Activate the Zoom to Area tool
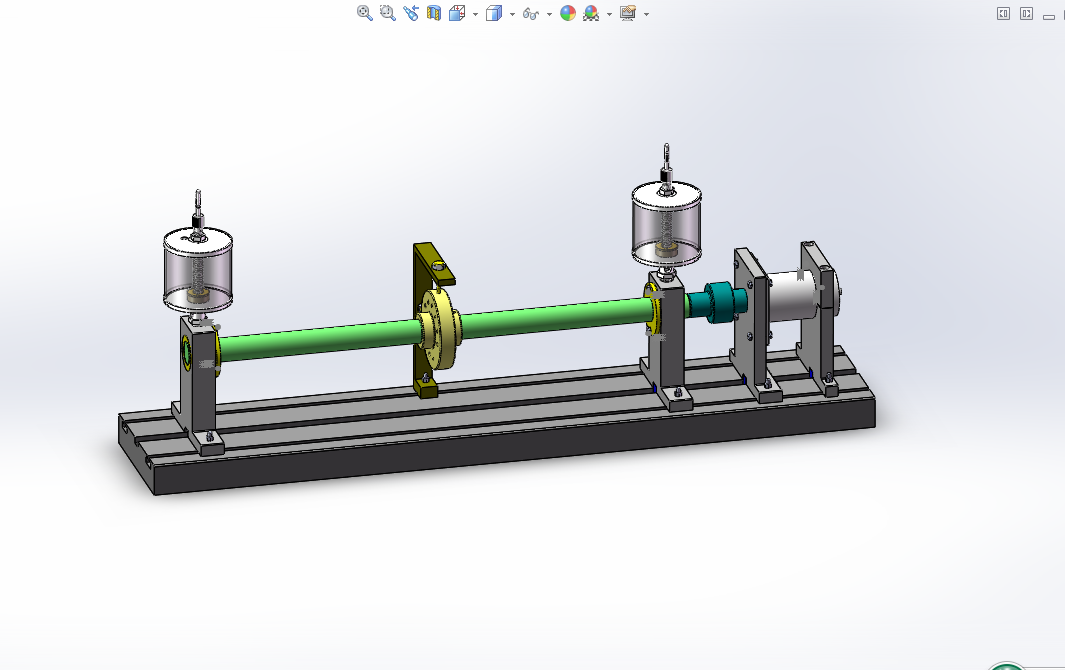The width and height of the screenshot is (1065, 670). 387,13
